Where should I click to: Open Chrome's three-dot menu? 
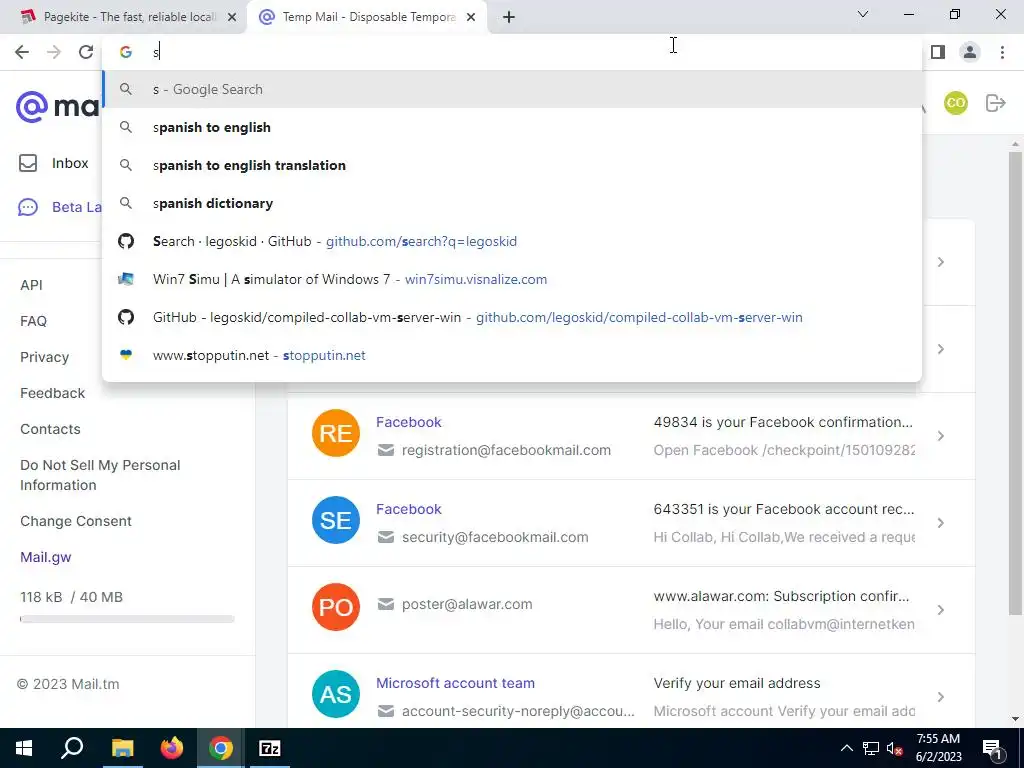pos(1002,52)
